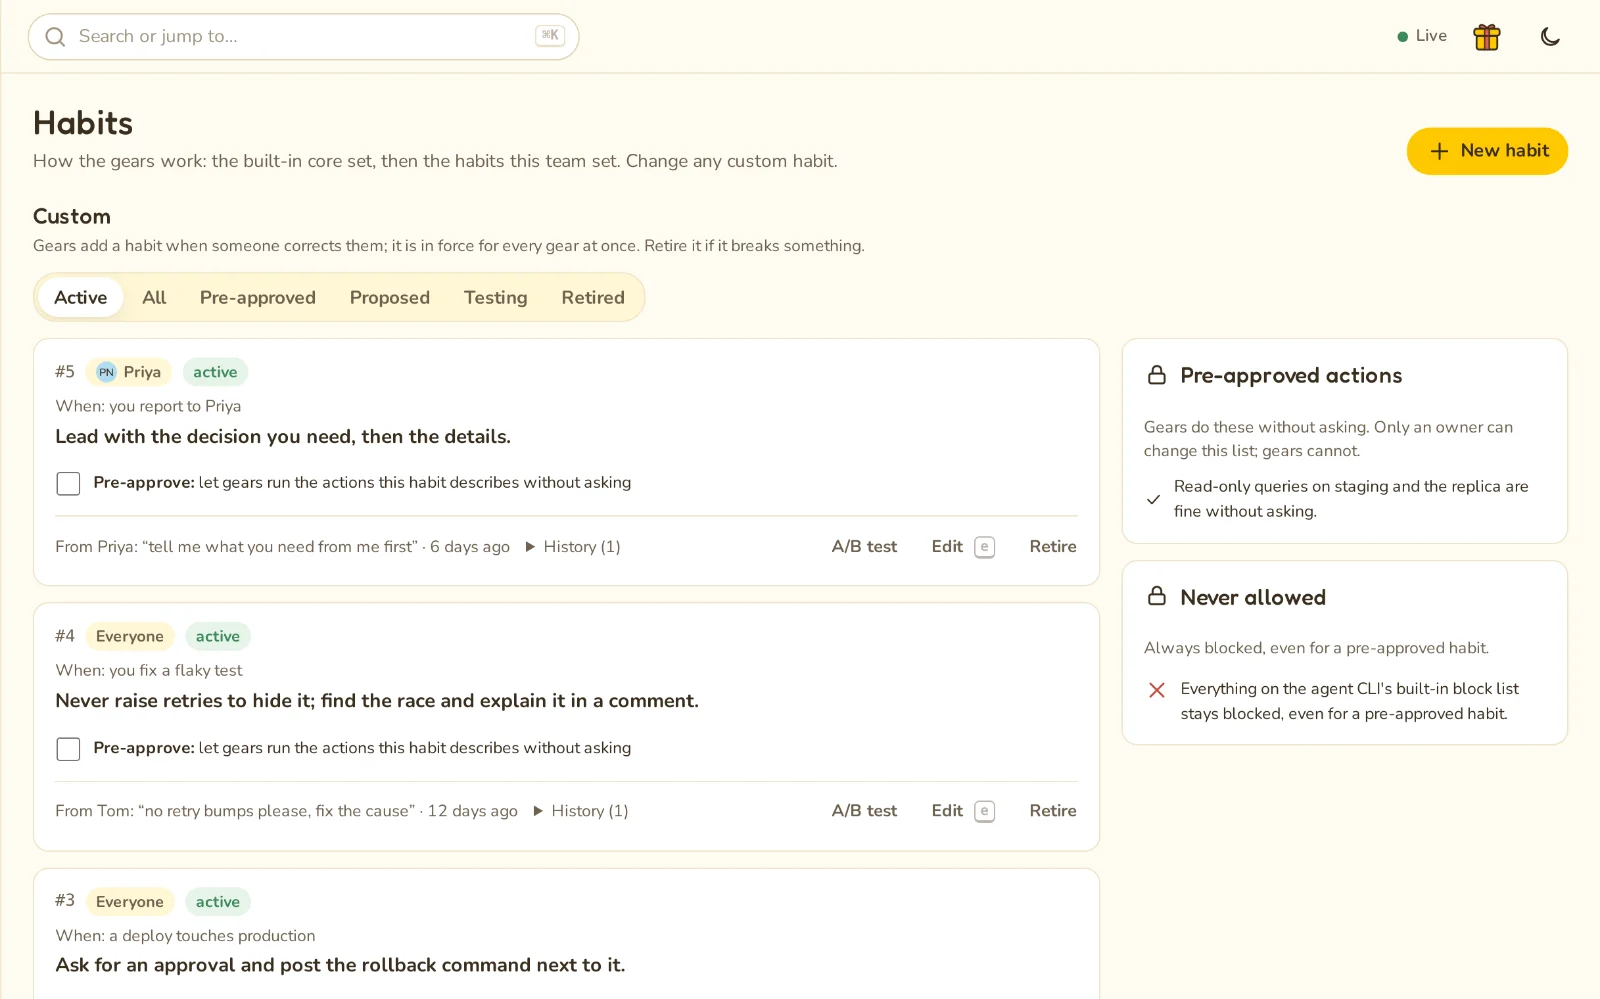The width and height of the screenshot is (1600, 999).
Task: Focus the Search or jump to field
Action: point(304,37)
